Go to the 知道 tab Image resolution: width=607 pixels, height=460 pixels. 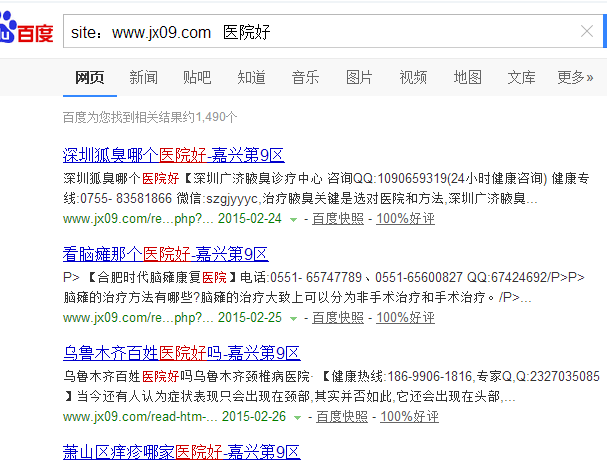251,77
